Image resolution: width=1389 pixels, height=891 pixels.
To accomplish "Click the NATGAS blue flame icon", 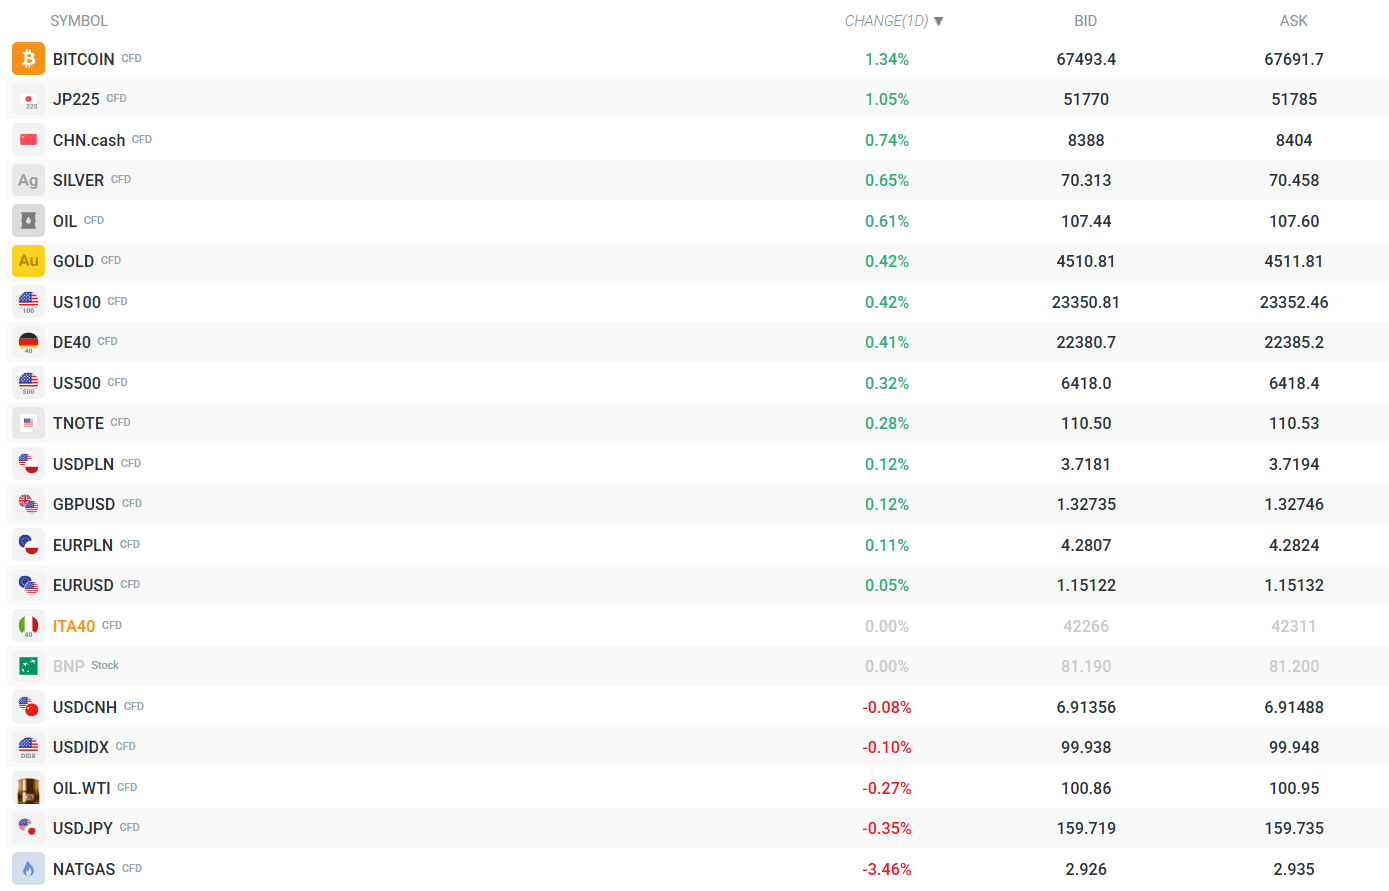I will click(x=28, y=869).
